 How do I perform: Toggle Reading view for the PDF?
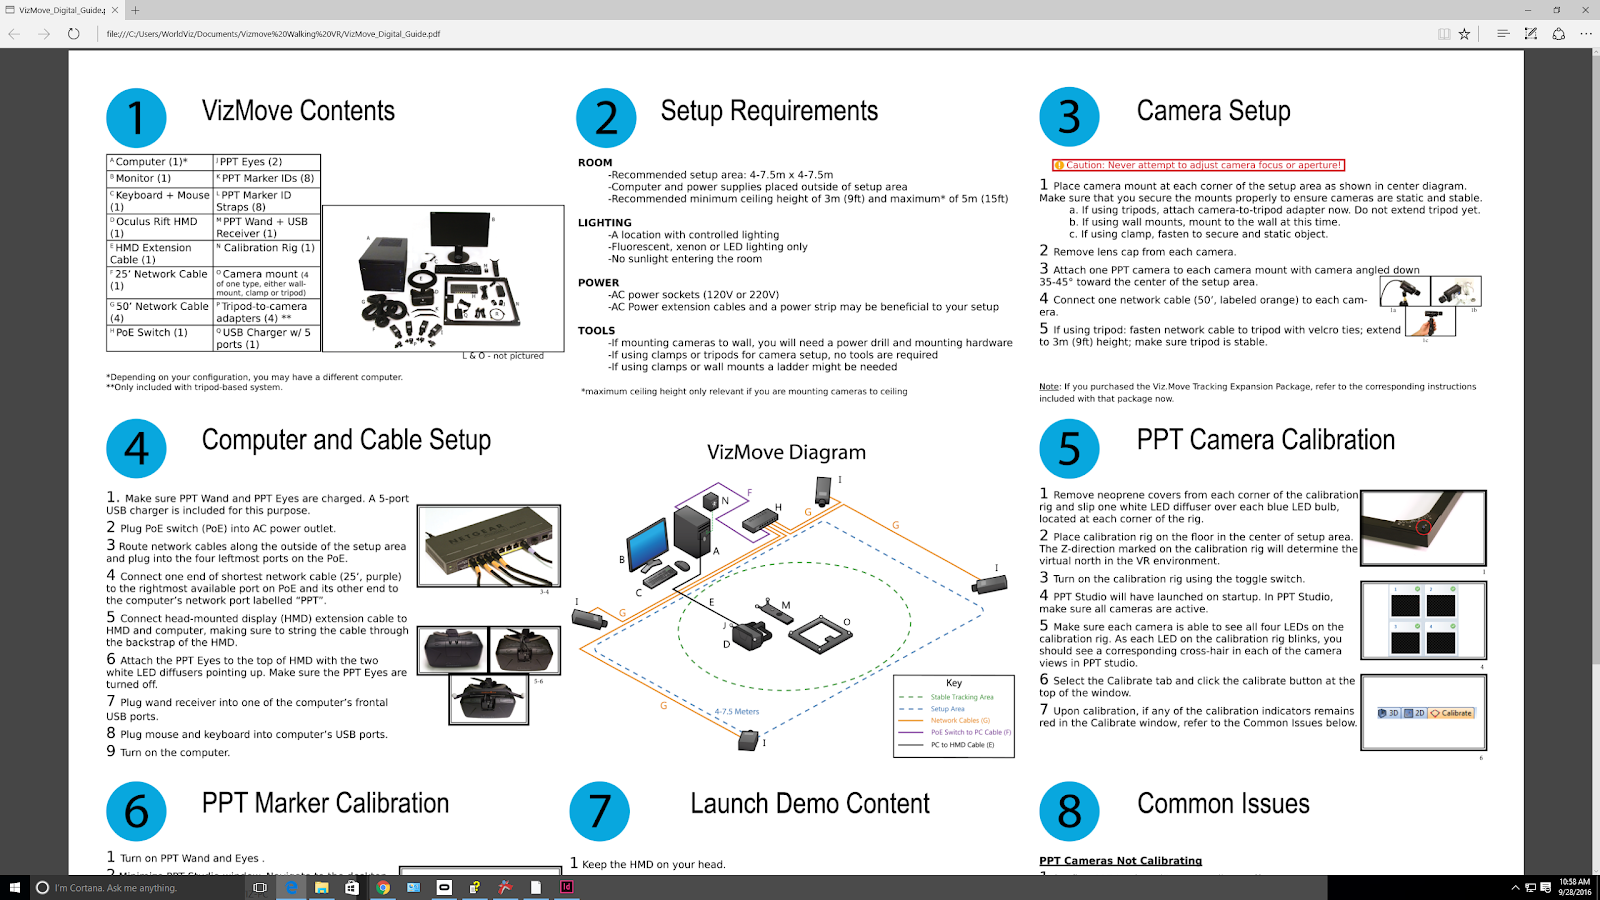tap(1442, 33)
